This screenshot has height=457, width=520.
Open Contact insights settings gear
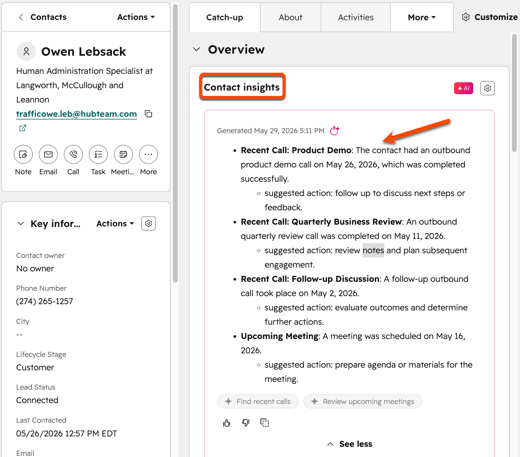[x=487, y=88]
